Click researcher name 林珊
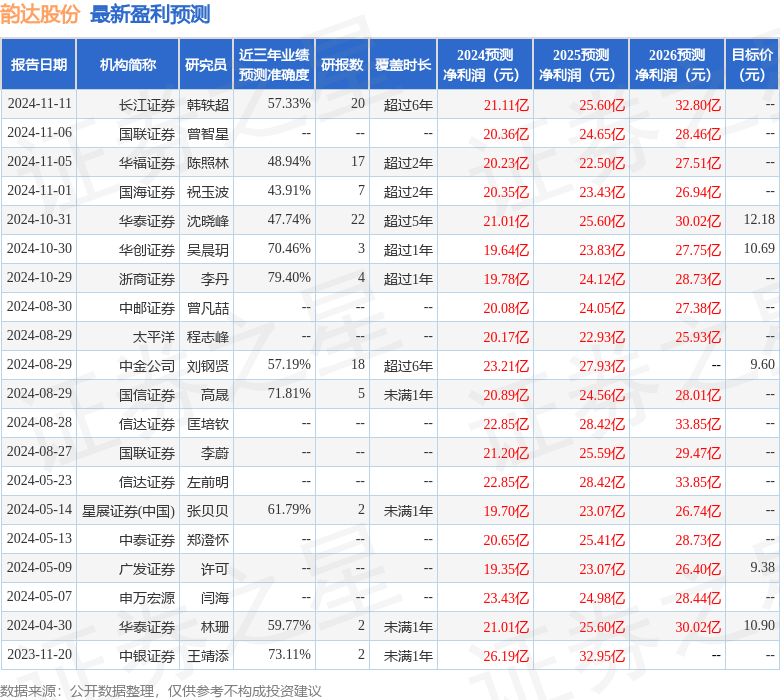This screenshot has height=700, width=780. 215,627
